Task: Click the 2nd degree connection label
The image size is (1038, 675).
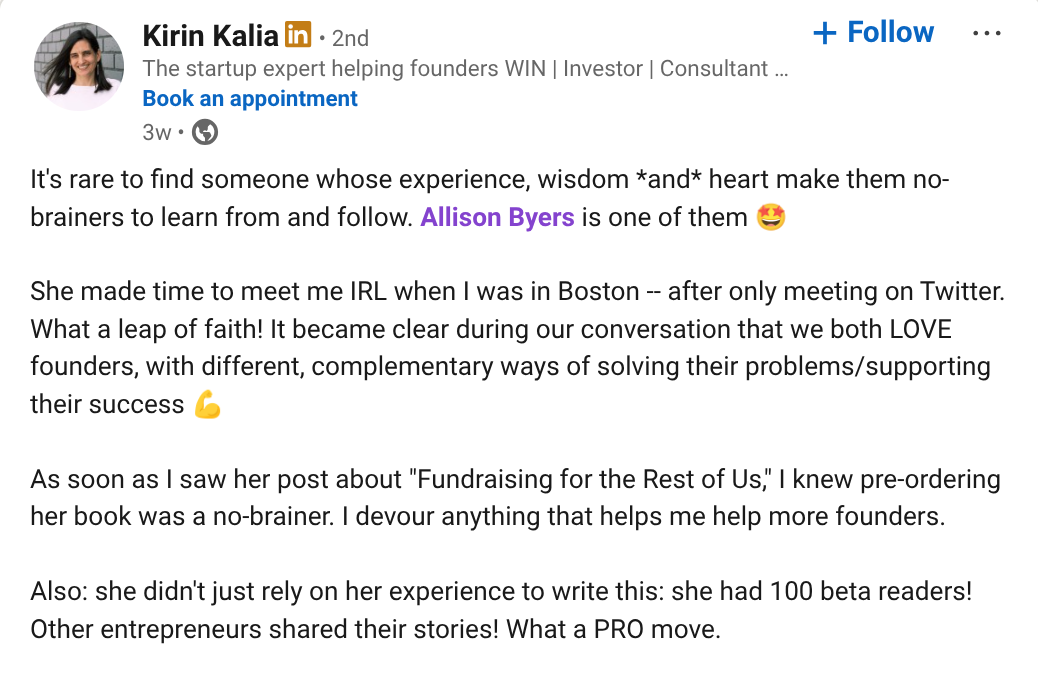Action: point(350,39)
